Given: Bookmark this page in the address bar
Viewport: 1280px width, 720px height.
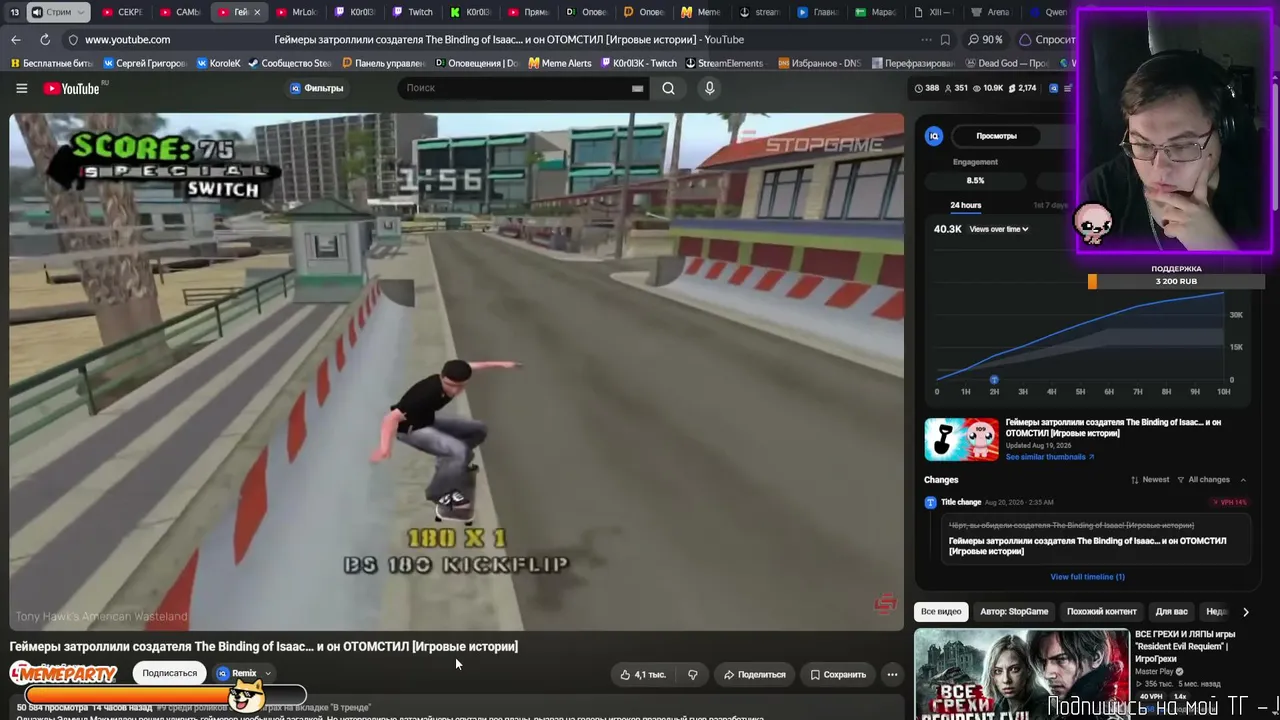Looking at the screenshot, I should pos(945,40).
